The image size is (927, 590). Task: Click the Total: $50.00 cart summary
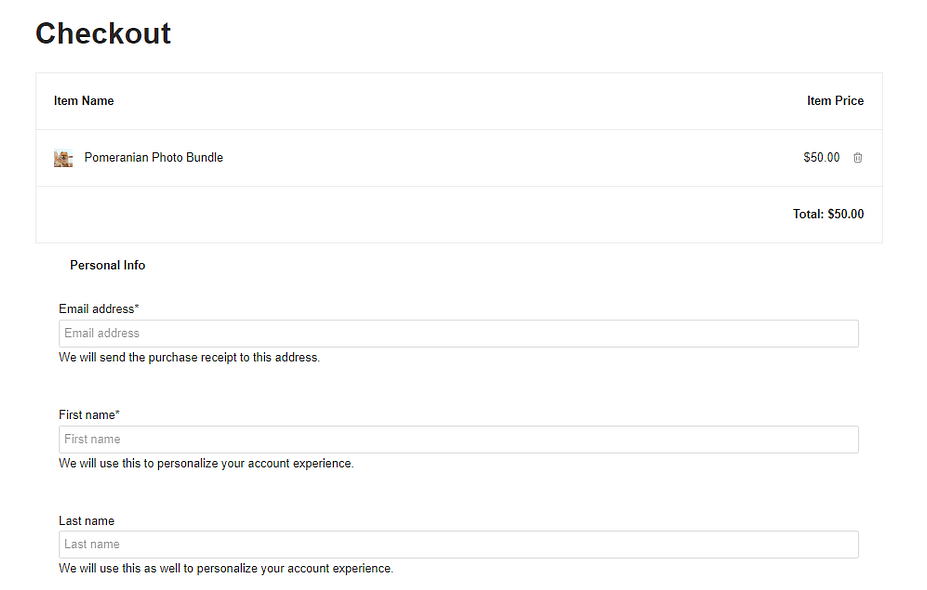828,214
